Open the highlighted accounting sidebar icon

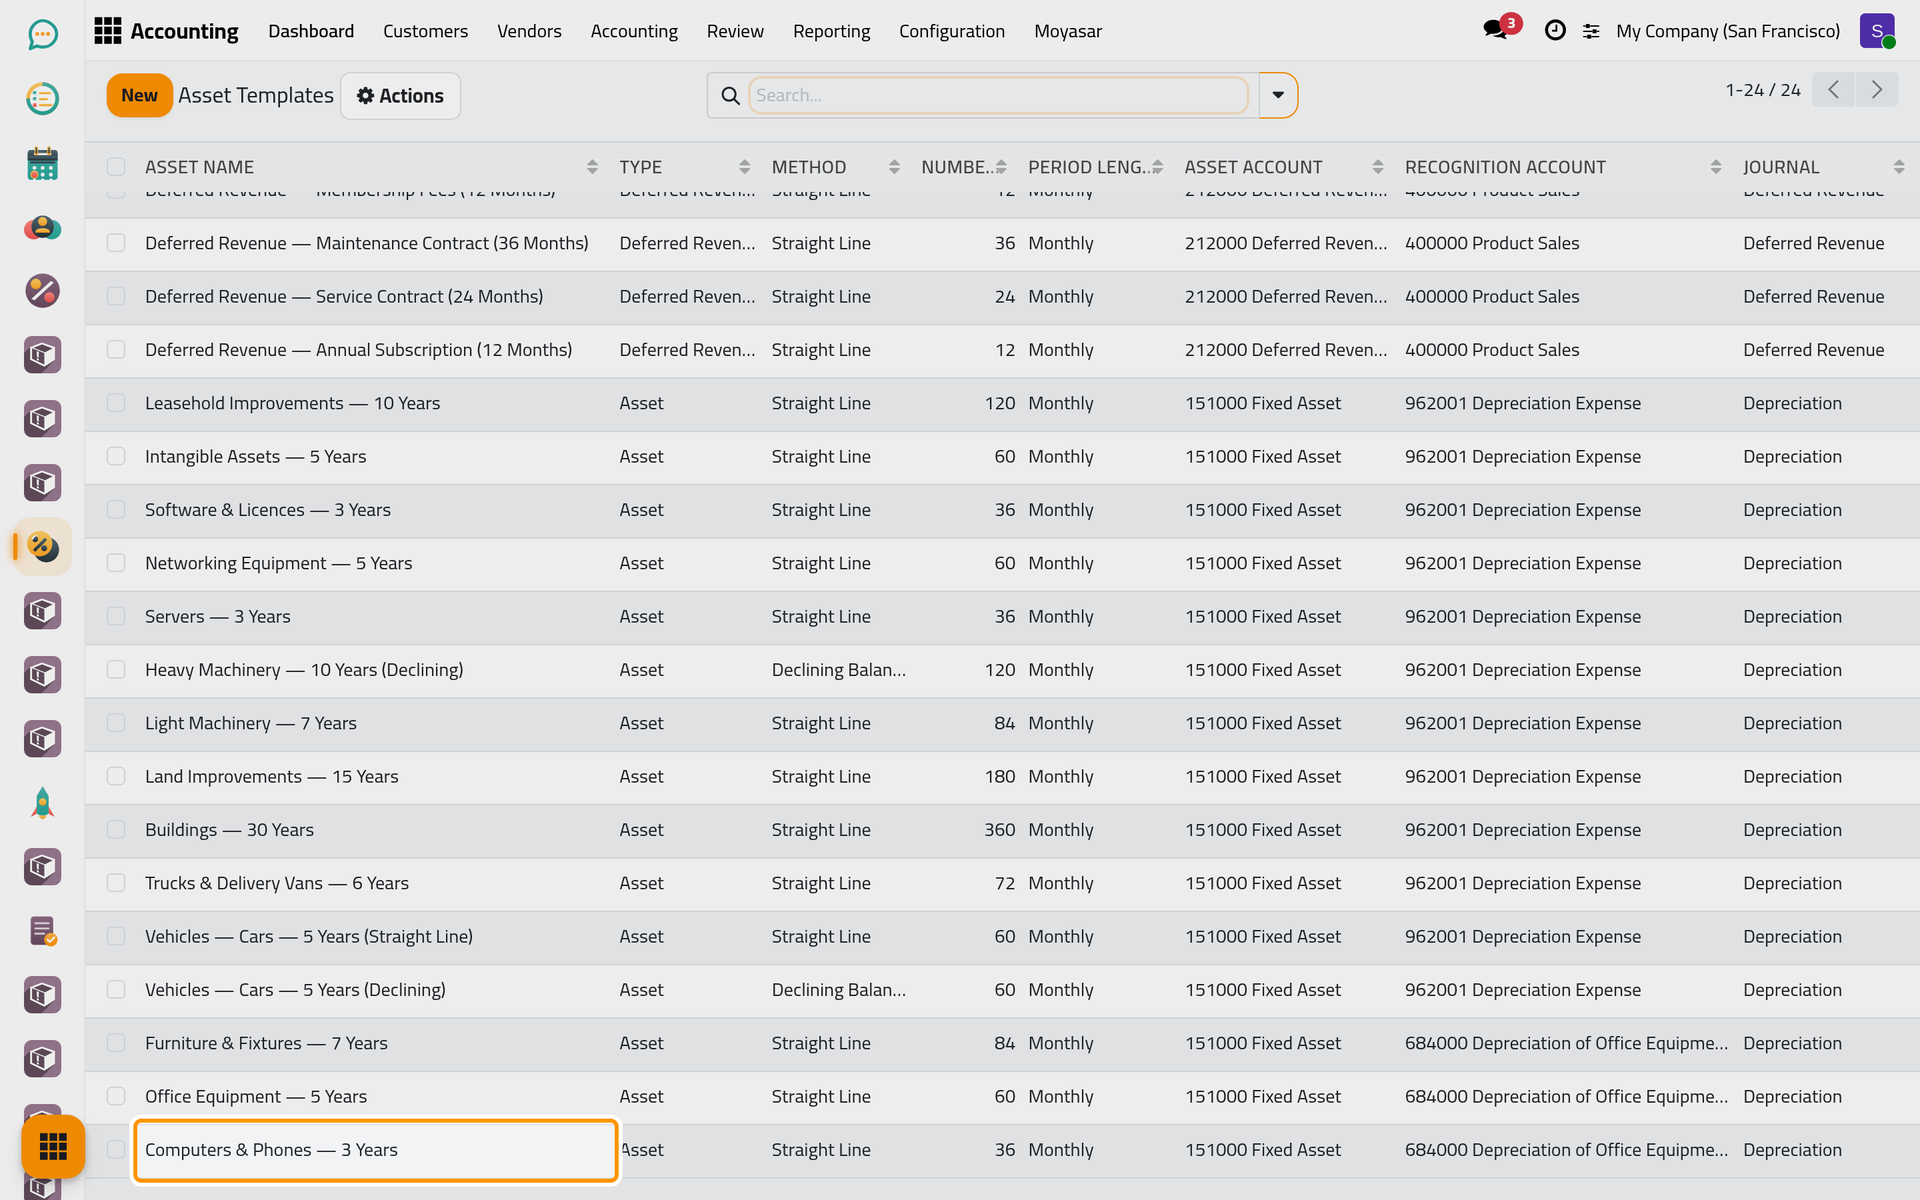point(42,547)
